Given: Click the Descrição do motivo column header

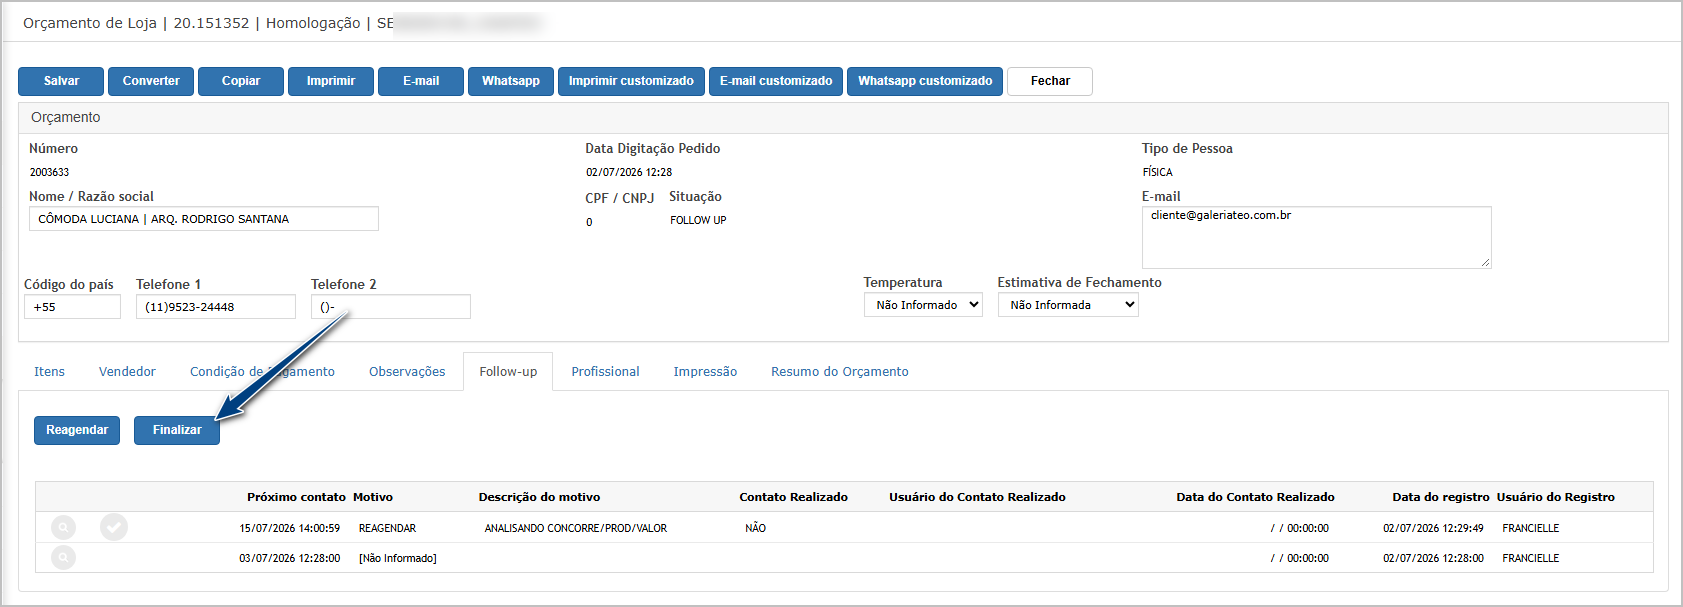Looking at the screenshot, I should (x=540, y=497).
